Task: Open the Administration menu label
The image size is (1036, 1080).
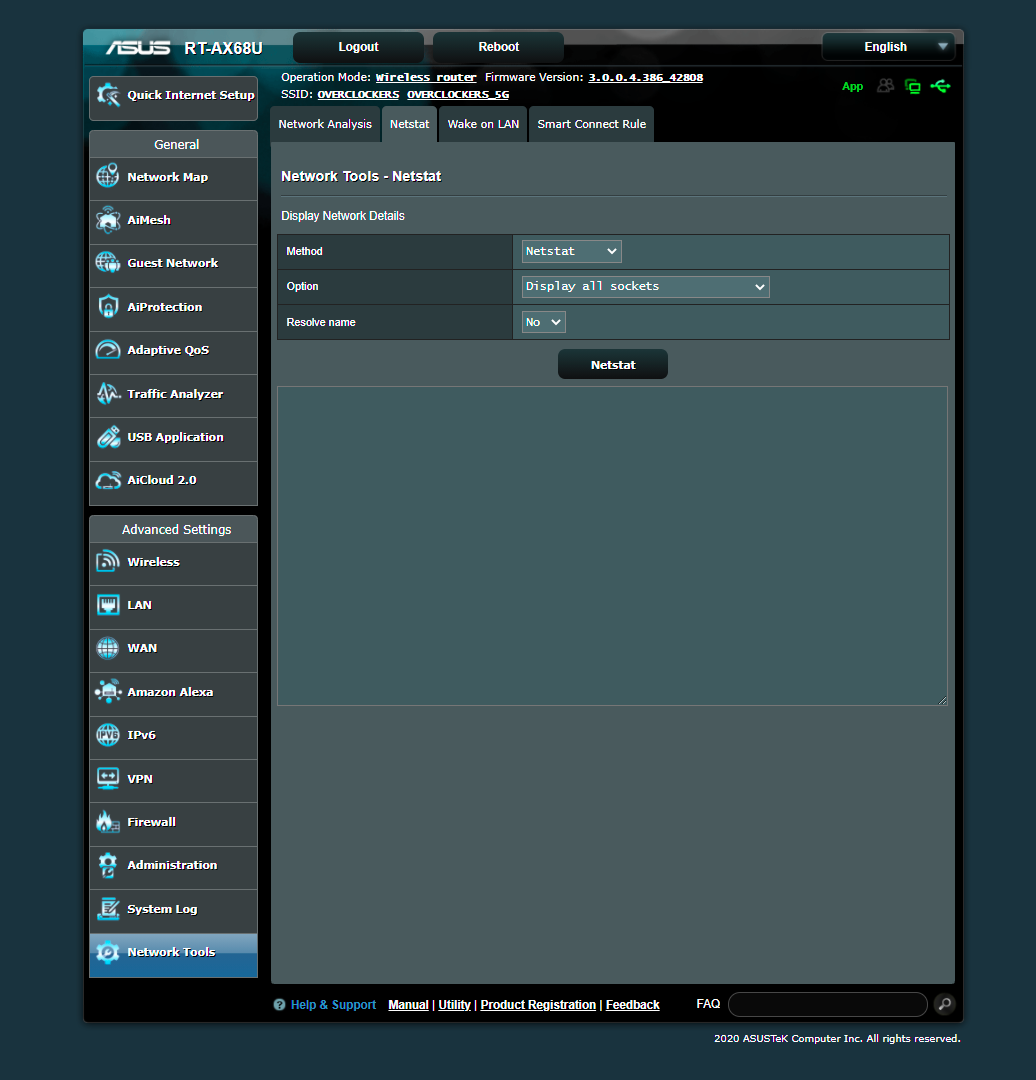Action: (x=172, y=865)
